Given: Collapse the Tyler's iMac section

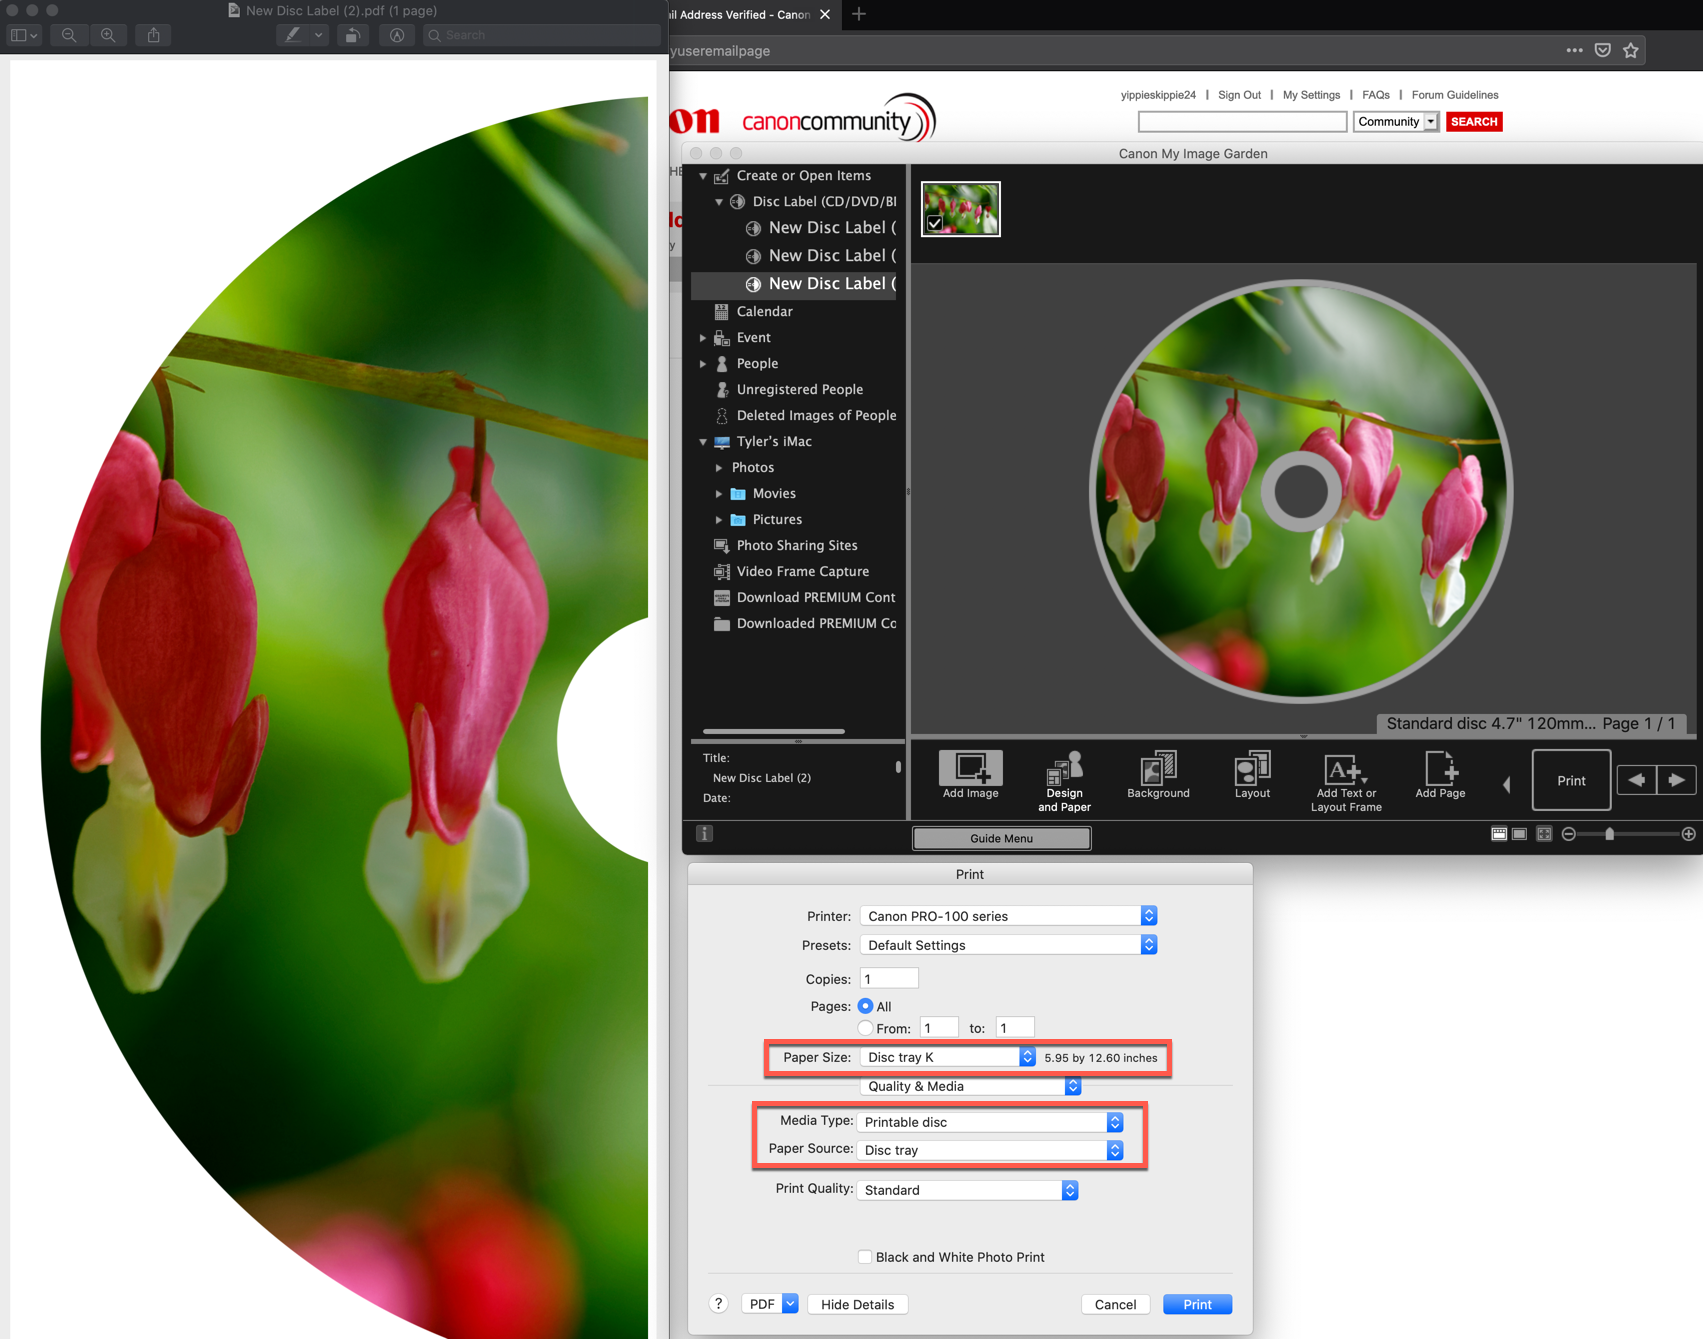Looking at the screenshot, I should [x=704, y=441].
